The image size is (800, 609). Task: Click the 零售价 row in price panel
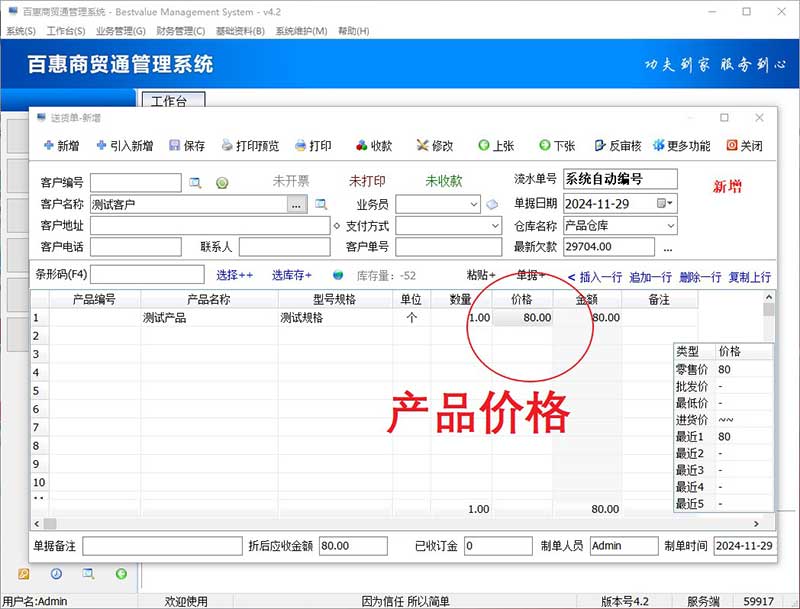pos(723,369)
